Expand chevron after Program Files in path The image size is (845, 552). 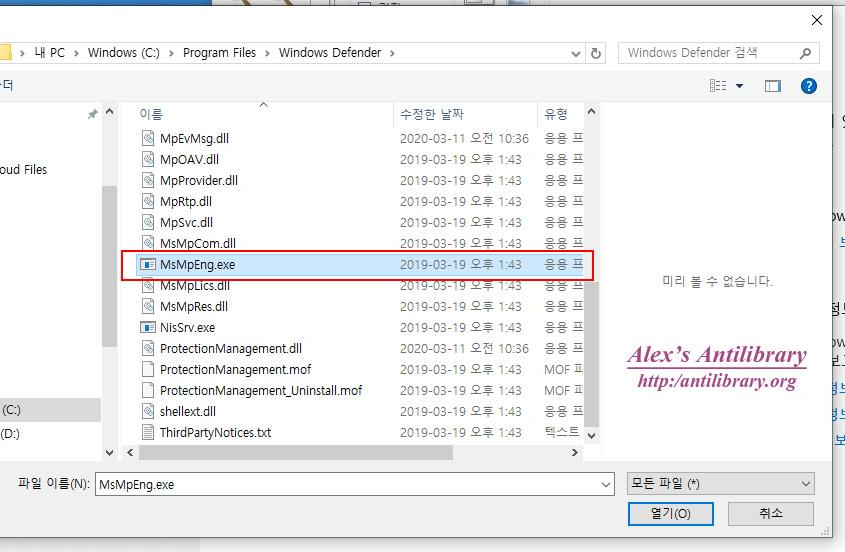pyautogui.click(x=267, y=53)
